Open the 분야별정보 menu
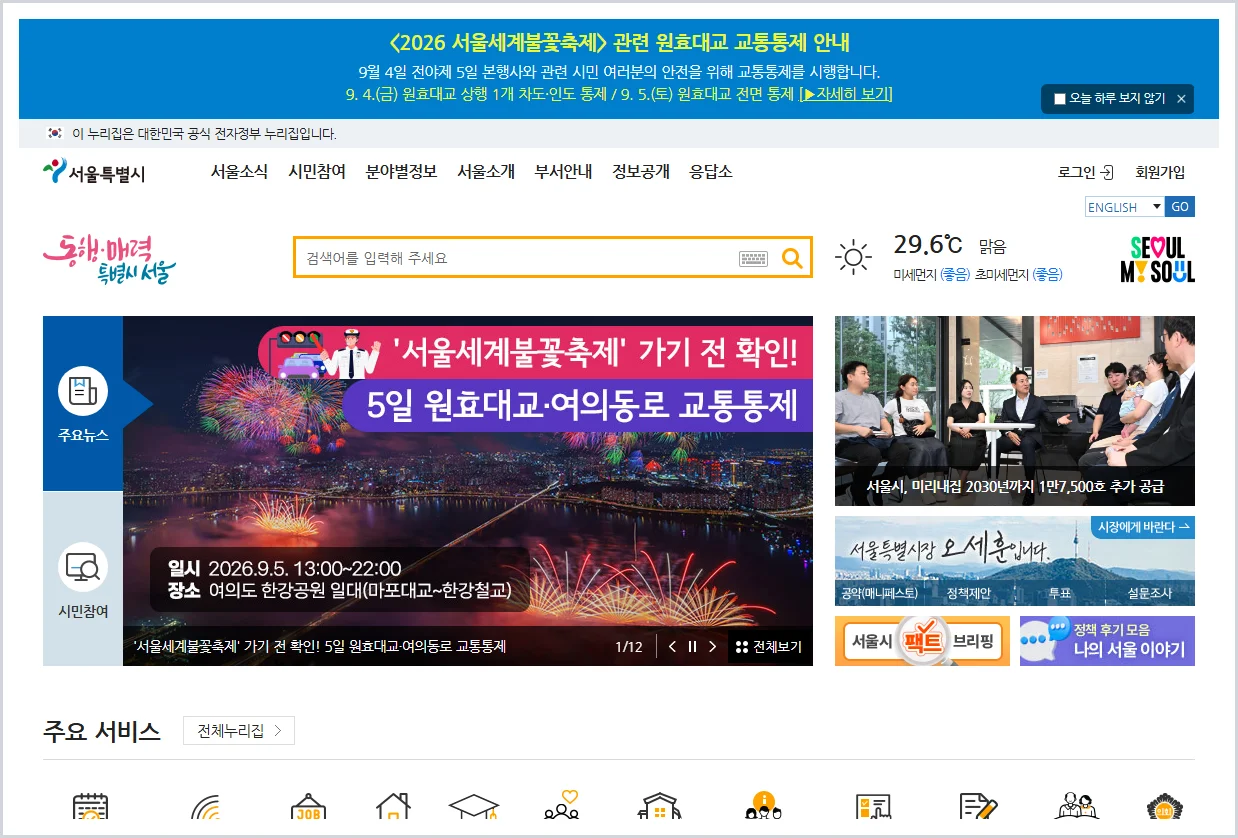This screenshot has width=1238, height=838. click(x=401, y=172)
